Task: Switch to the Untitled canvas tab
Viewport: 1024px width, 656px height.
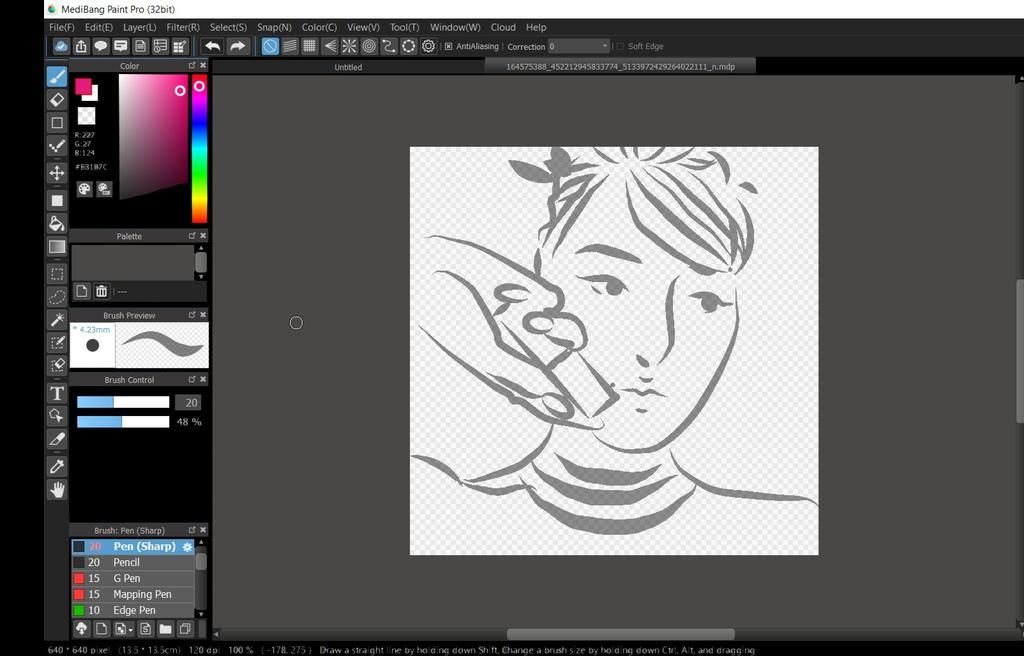Action: (x=348, y=67)
